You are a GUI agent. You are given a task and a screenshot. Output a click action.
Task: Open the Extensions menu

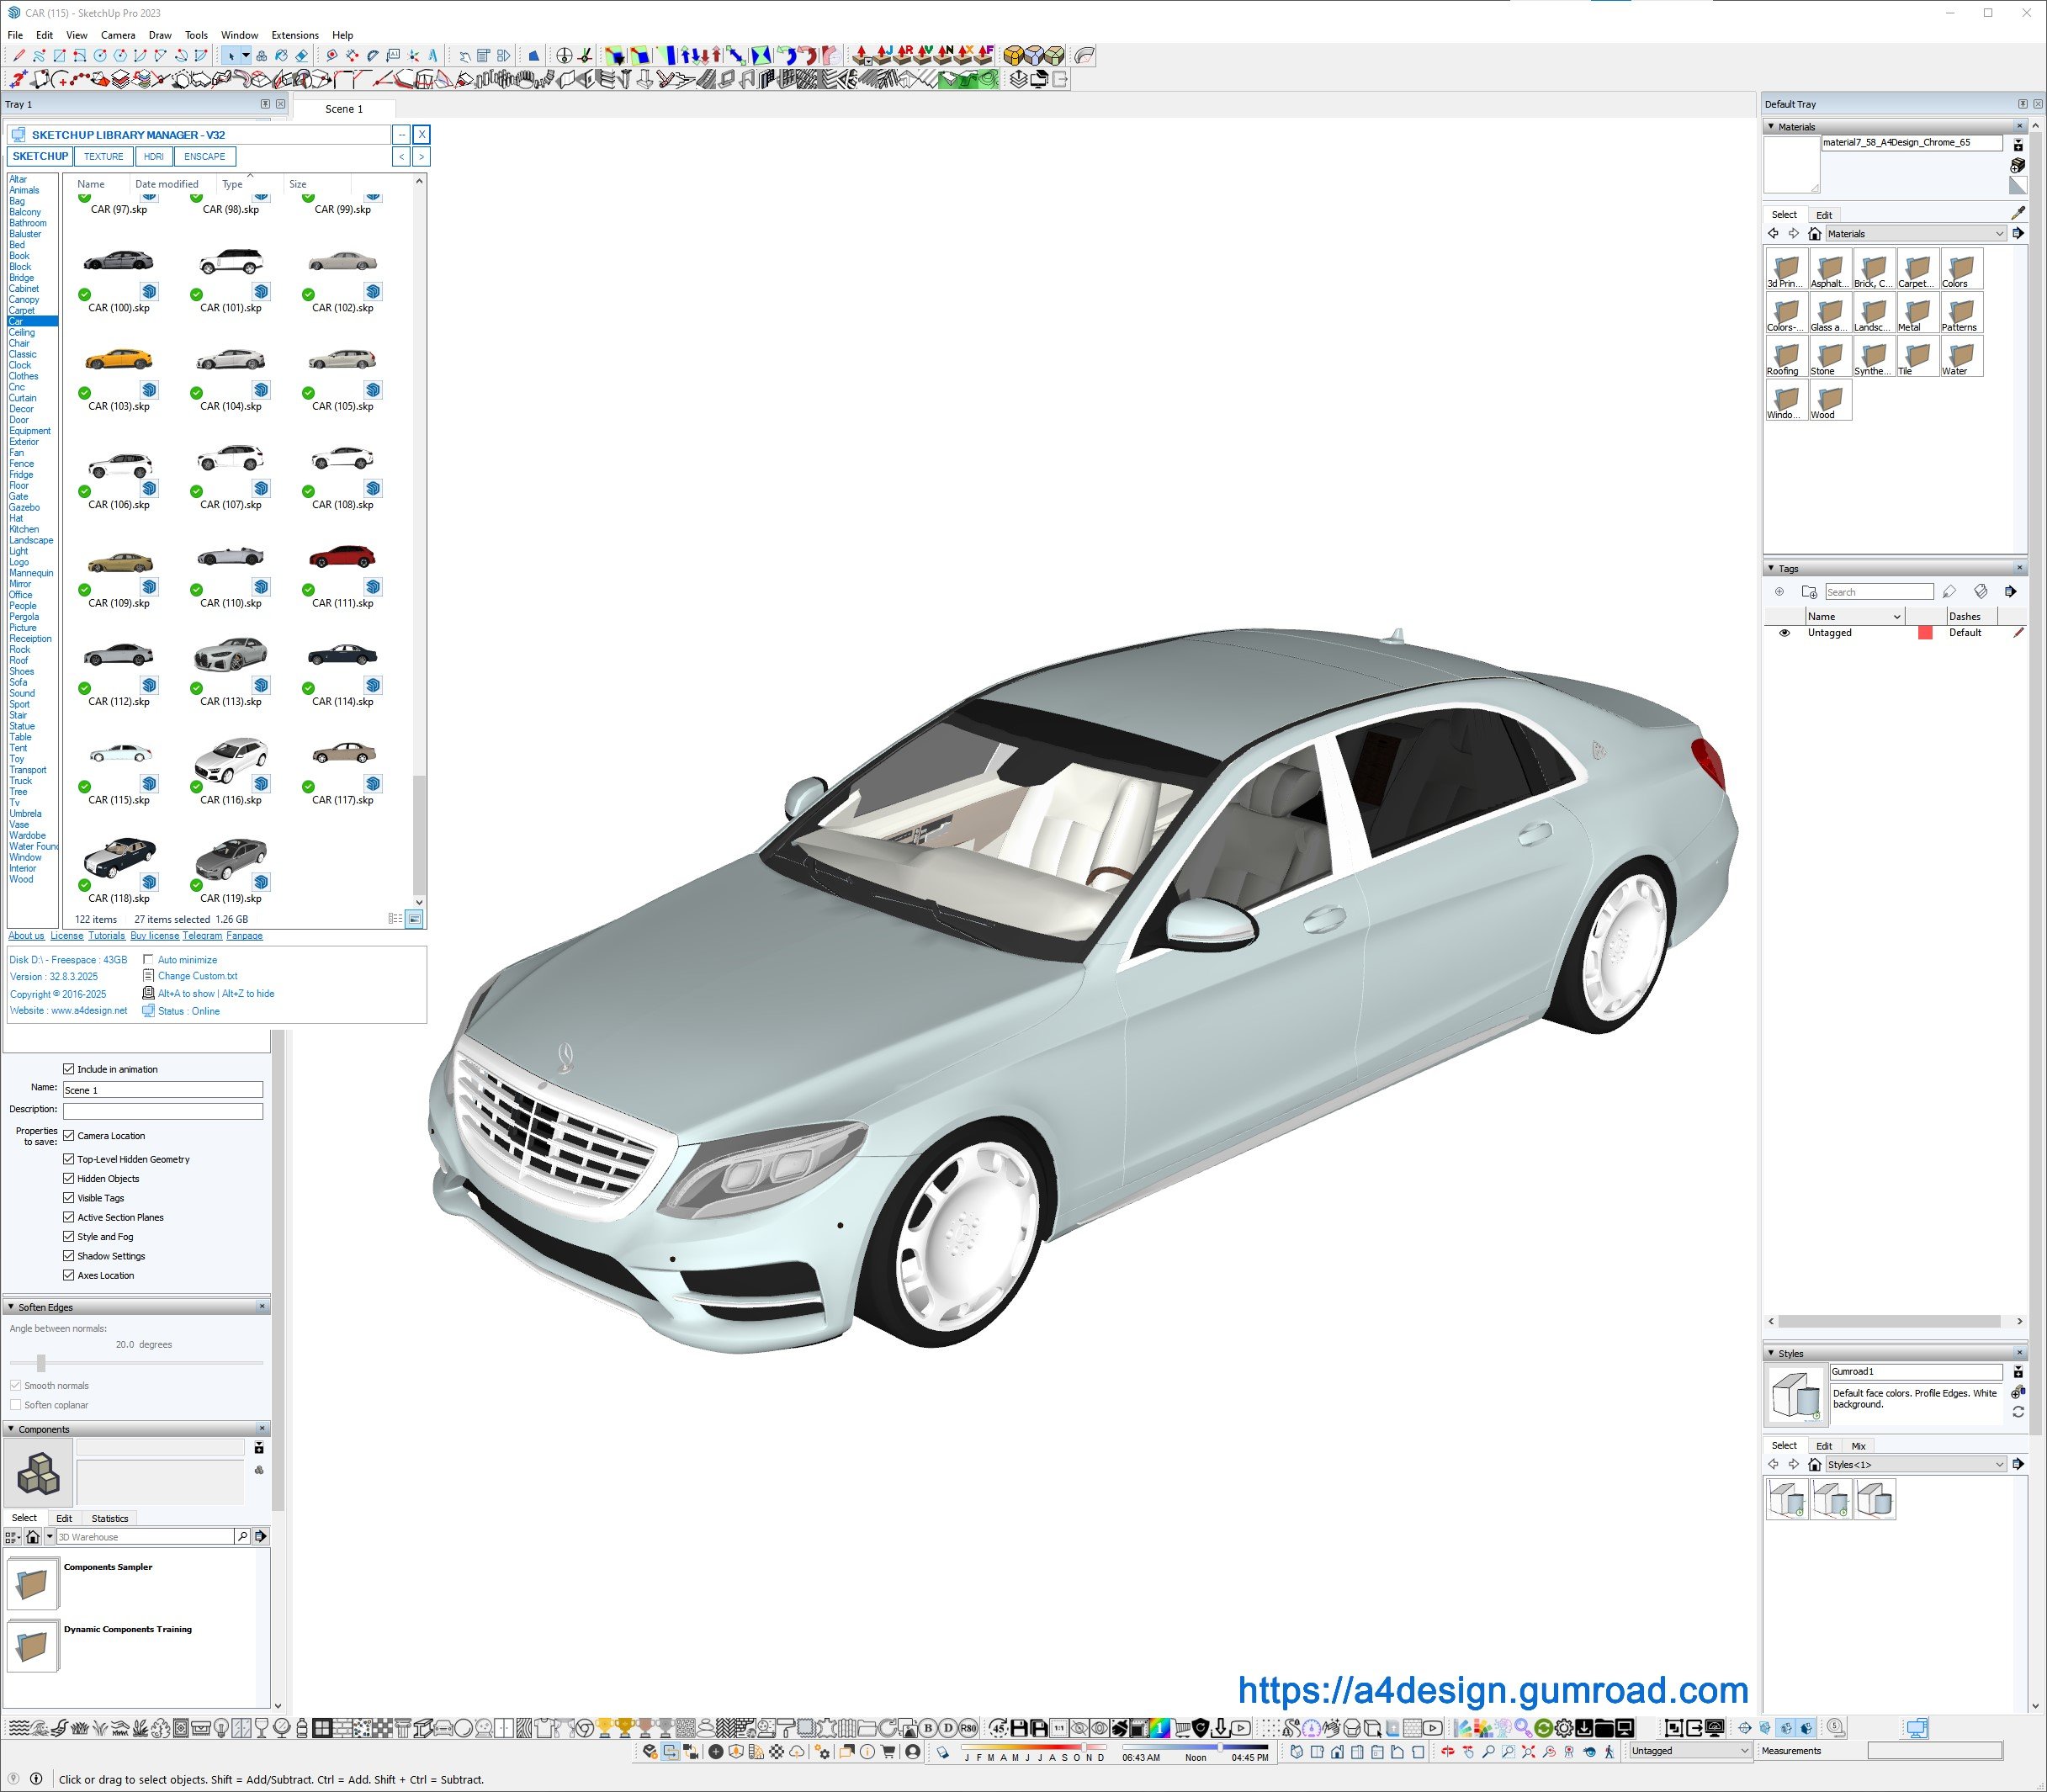click(294, 35)
